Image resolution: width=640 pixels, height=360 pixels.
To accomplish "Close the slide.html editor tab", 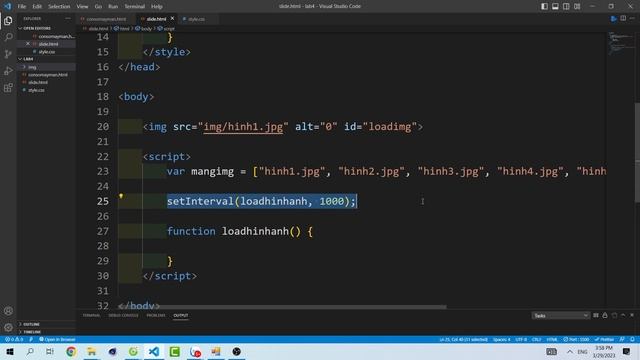I will [x=172, y=19].
